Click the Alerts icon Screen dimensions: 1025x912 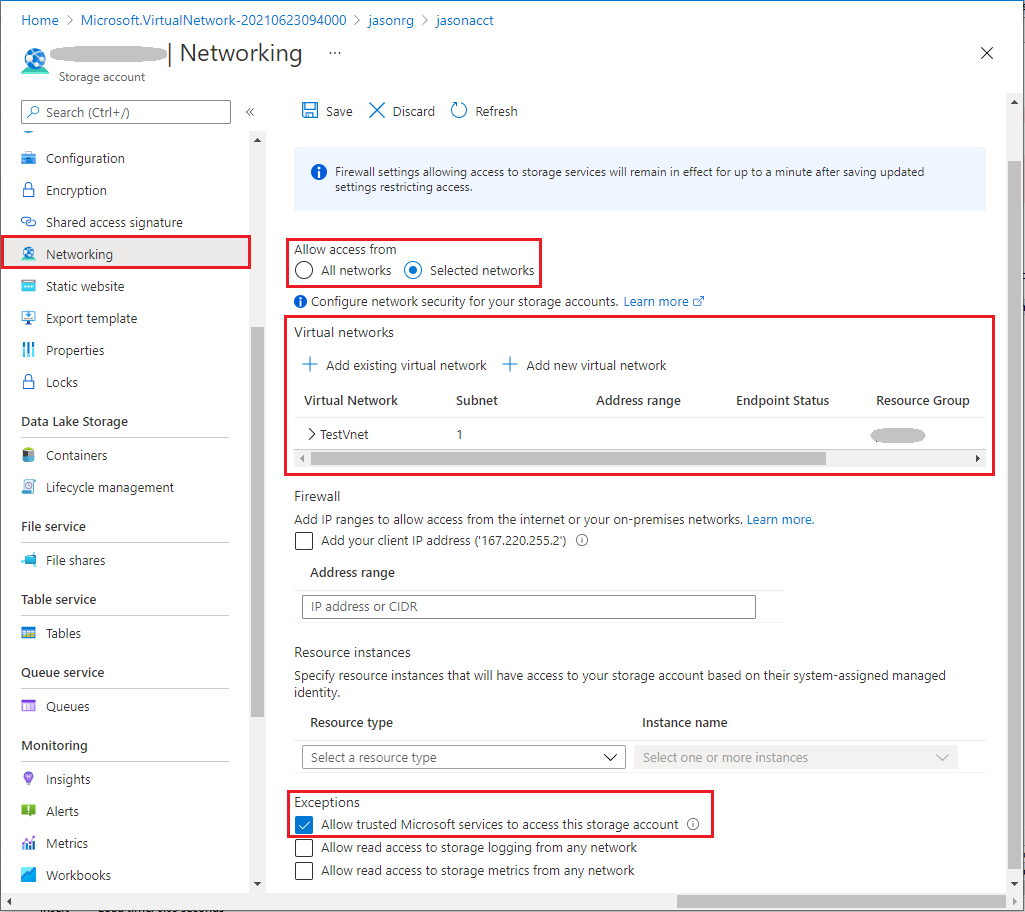pos(29,811)
